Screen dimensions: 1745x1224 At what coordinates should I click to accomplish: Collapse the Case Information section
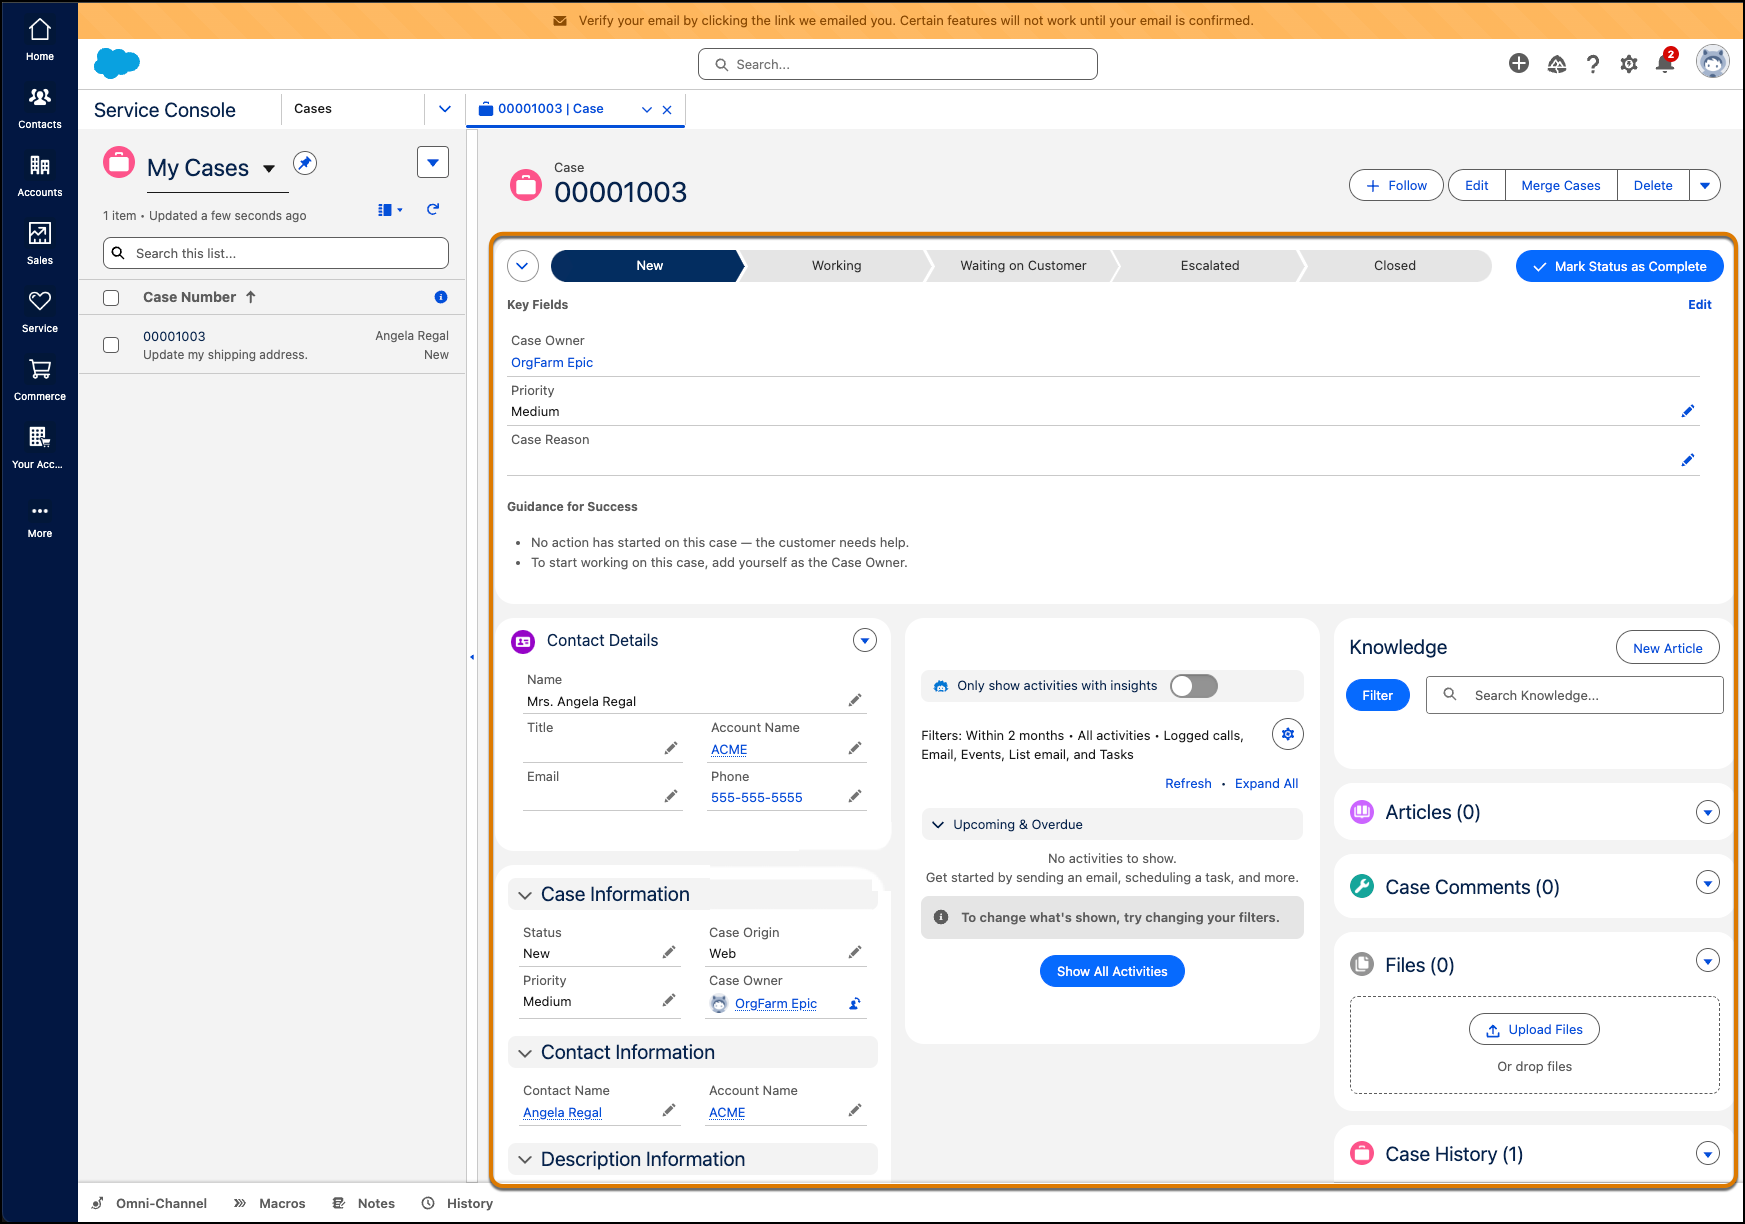pos(525,895)
